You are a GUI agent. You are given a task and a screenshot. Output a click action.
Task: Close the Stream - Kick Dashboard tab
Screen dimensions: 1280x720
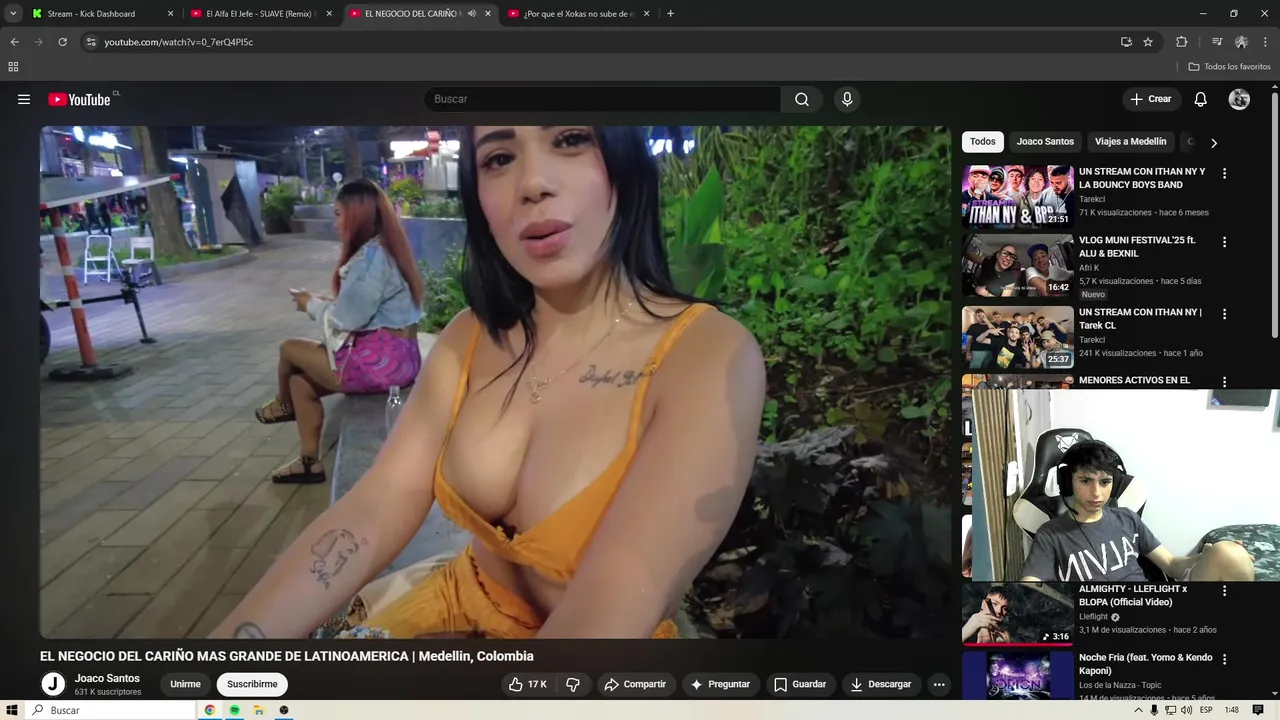click(x=170, y=14)
